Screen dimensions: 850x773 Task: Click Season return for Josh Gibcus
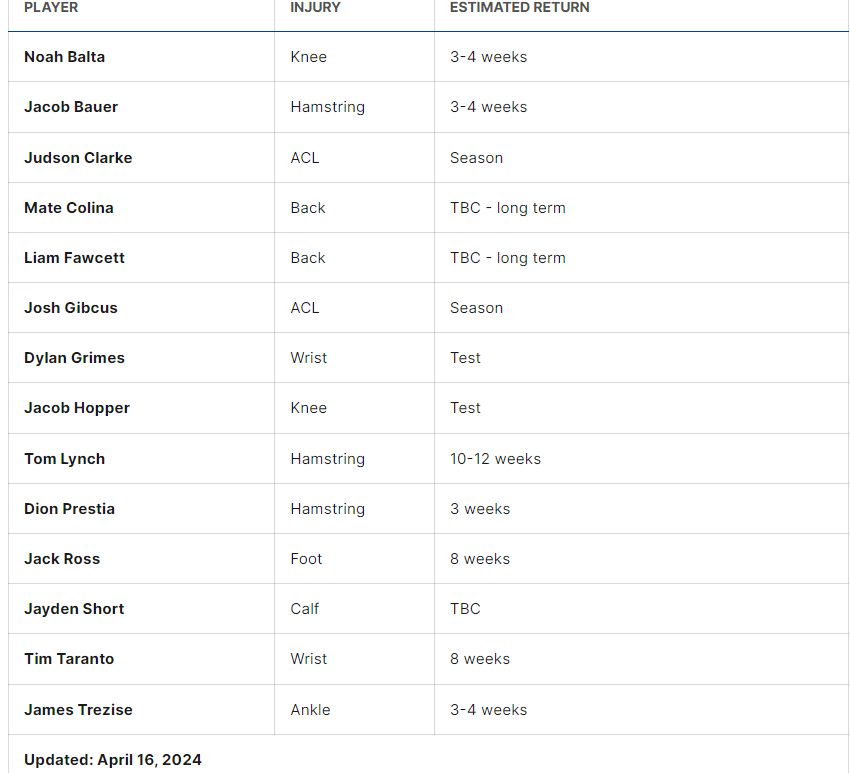tap(476, 307)
